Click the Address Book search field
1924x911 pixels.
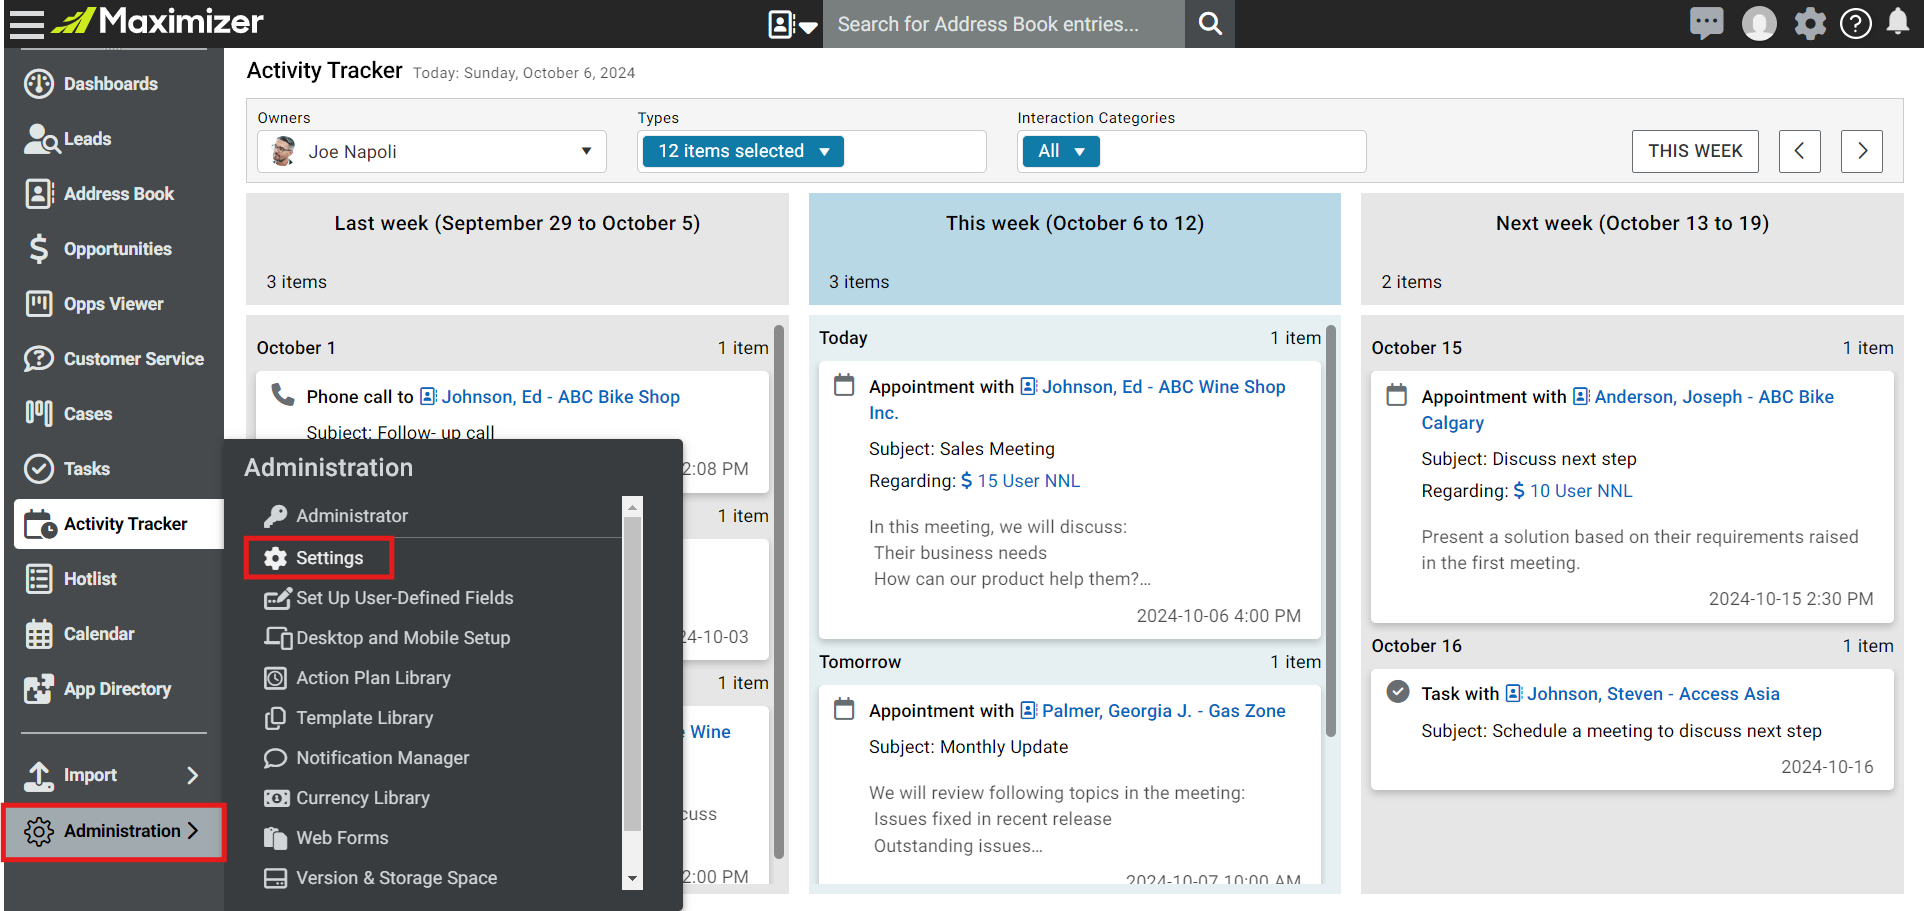click(1003, 24)
